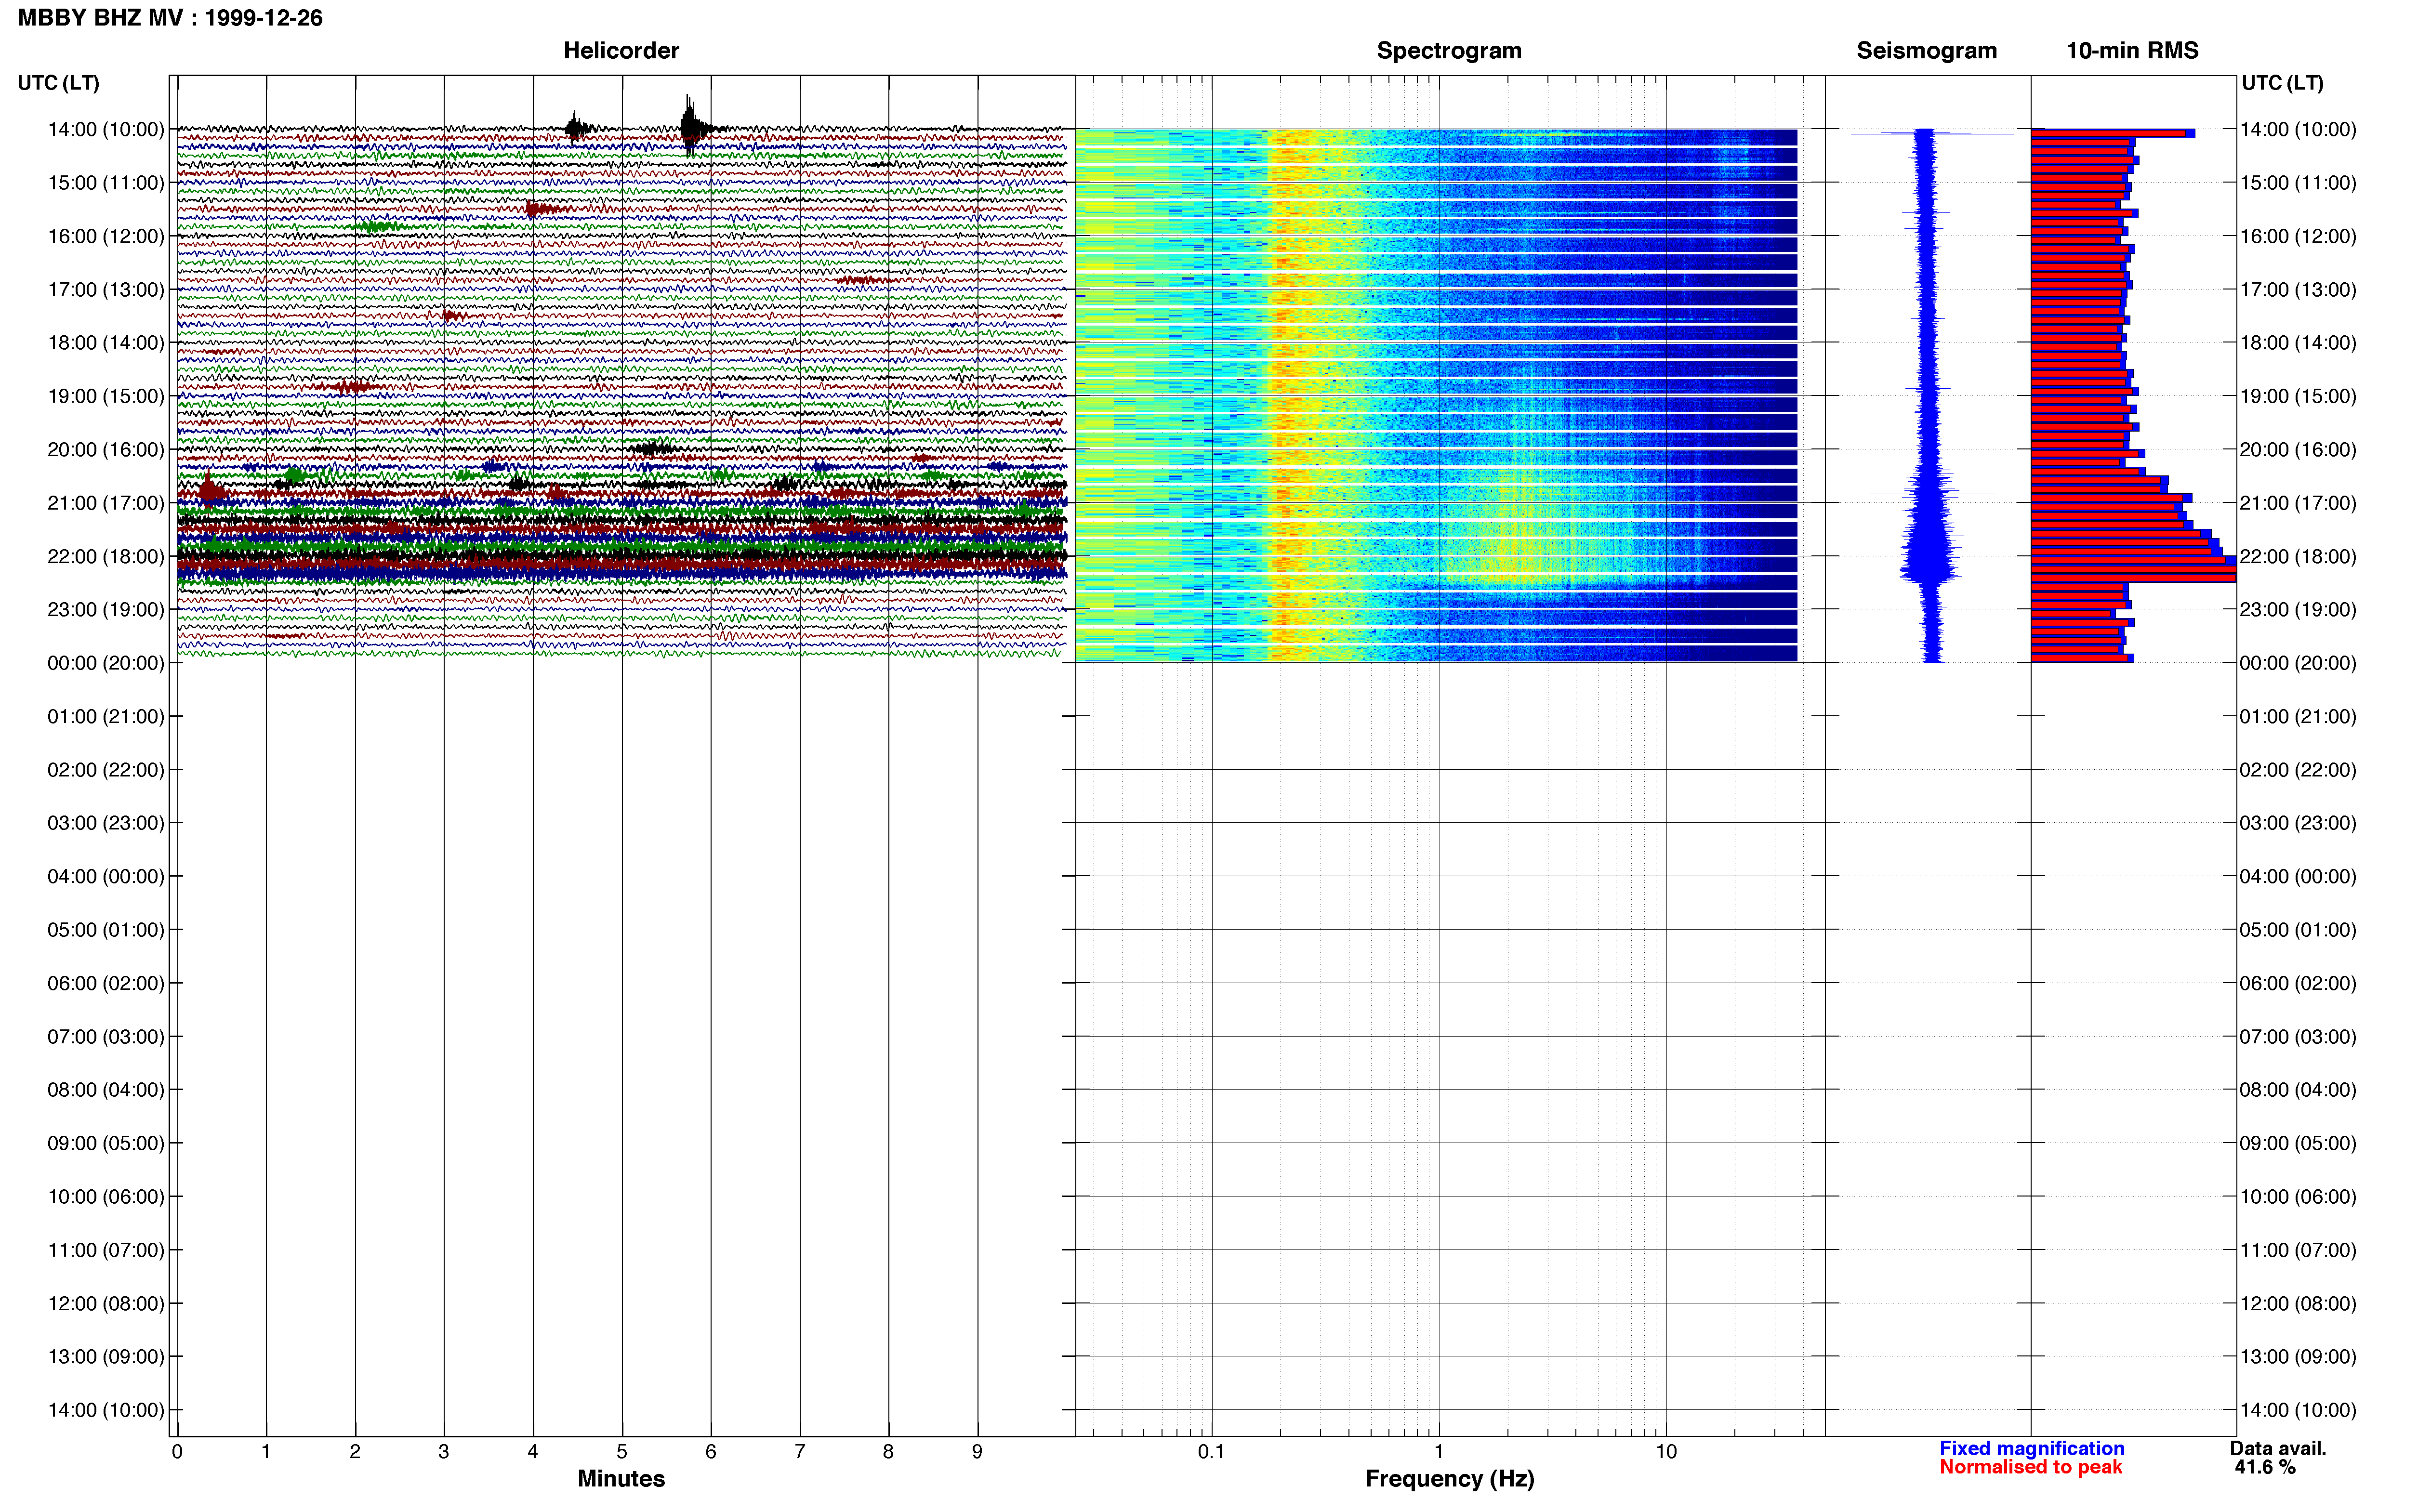
Task: Click RMS-side time label "23:00 (19:00)"
Action: point(2298,609)
